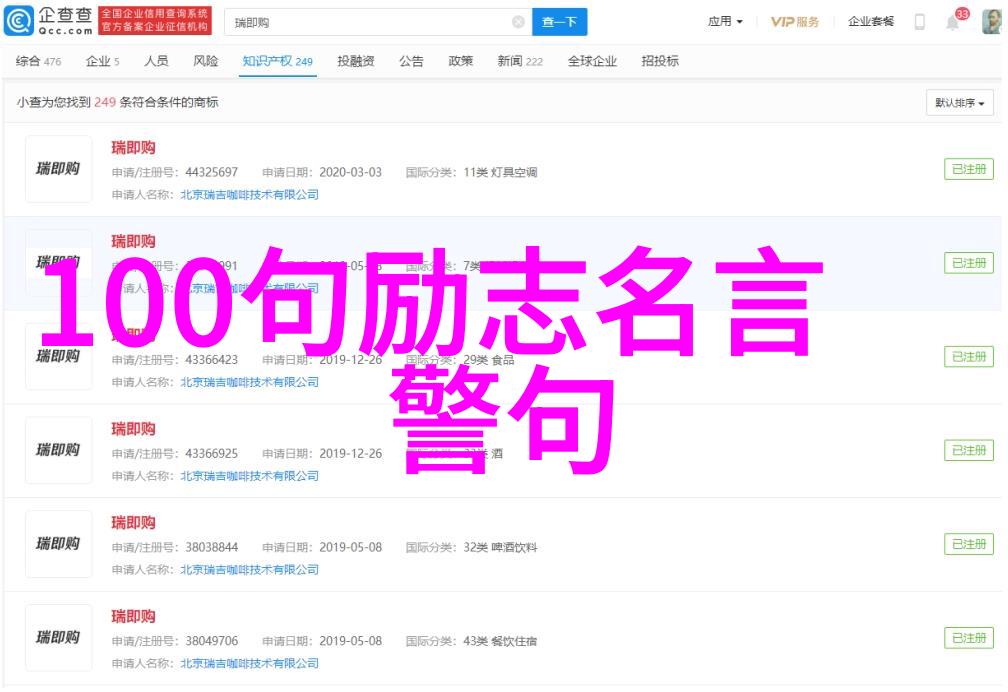Switch to the 招投标 tab

[660, 61]
